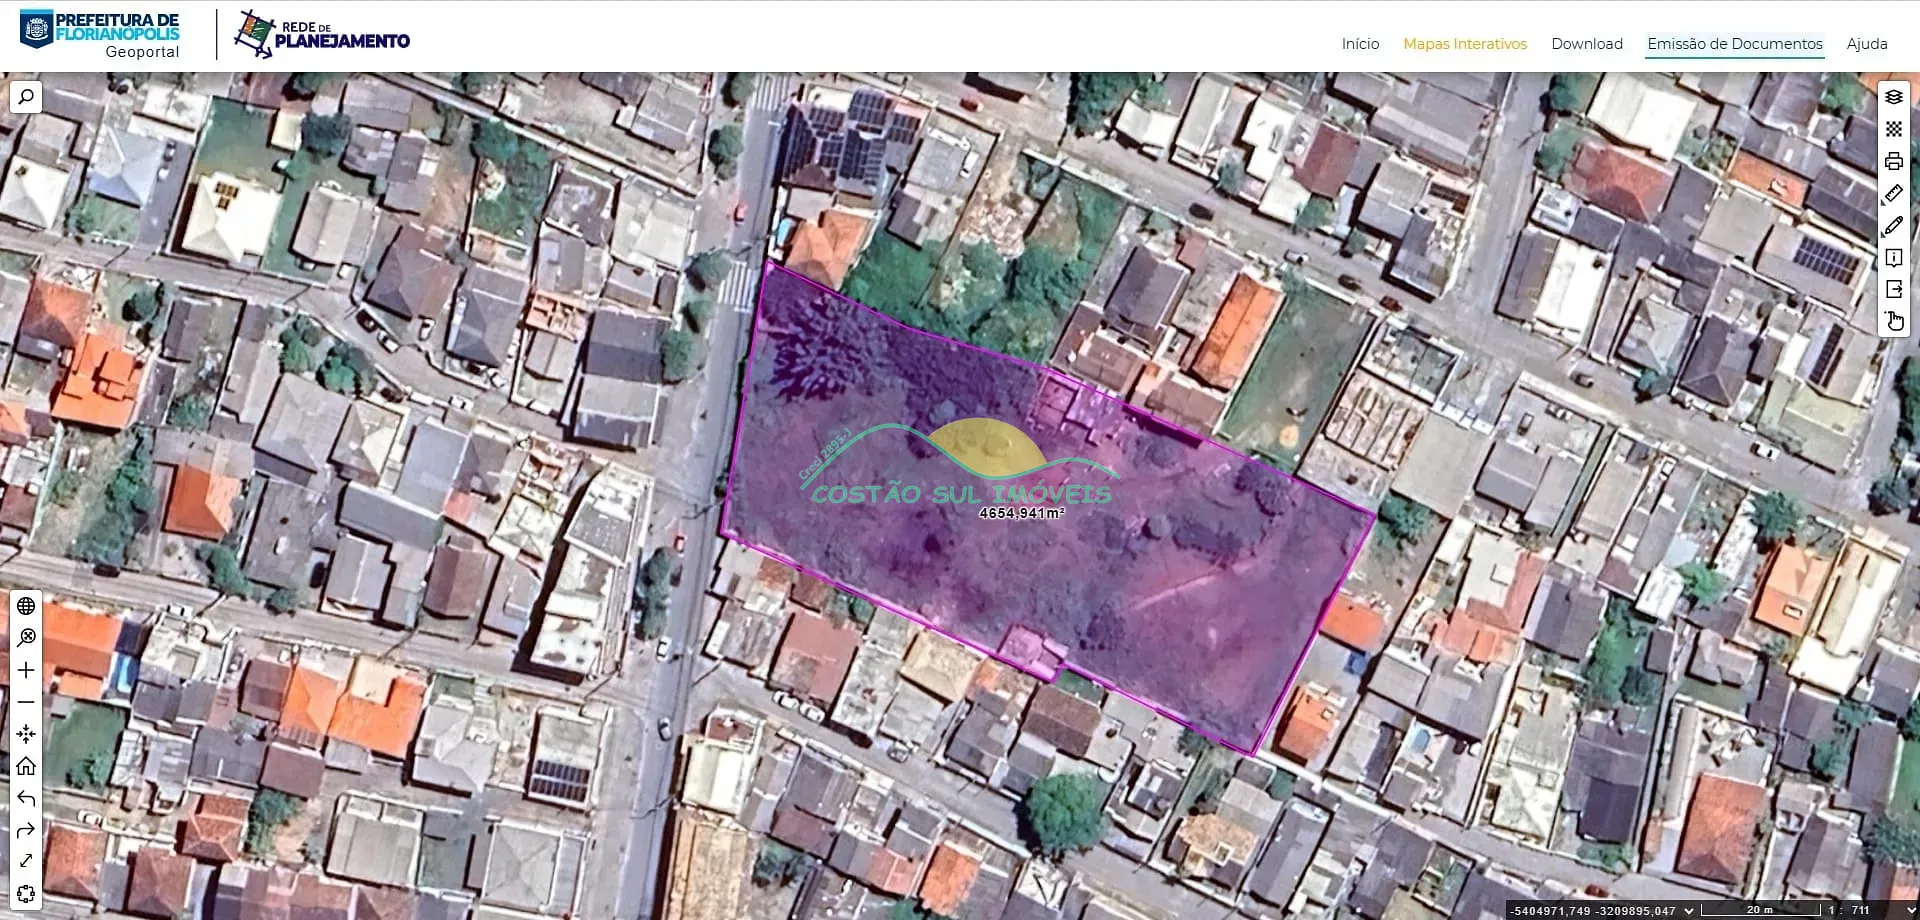Select the ruler measurement tool
Screen dimensions: 1920x920
pyautogui.click(x=1893, y=193)
